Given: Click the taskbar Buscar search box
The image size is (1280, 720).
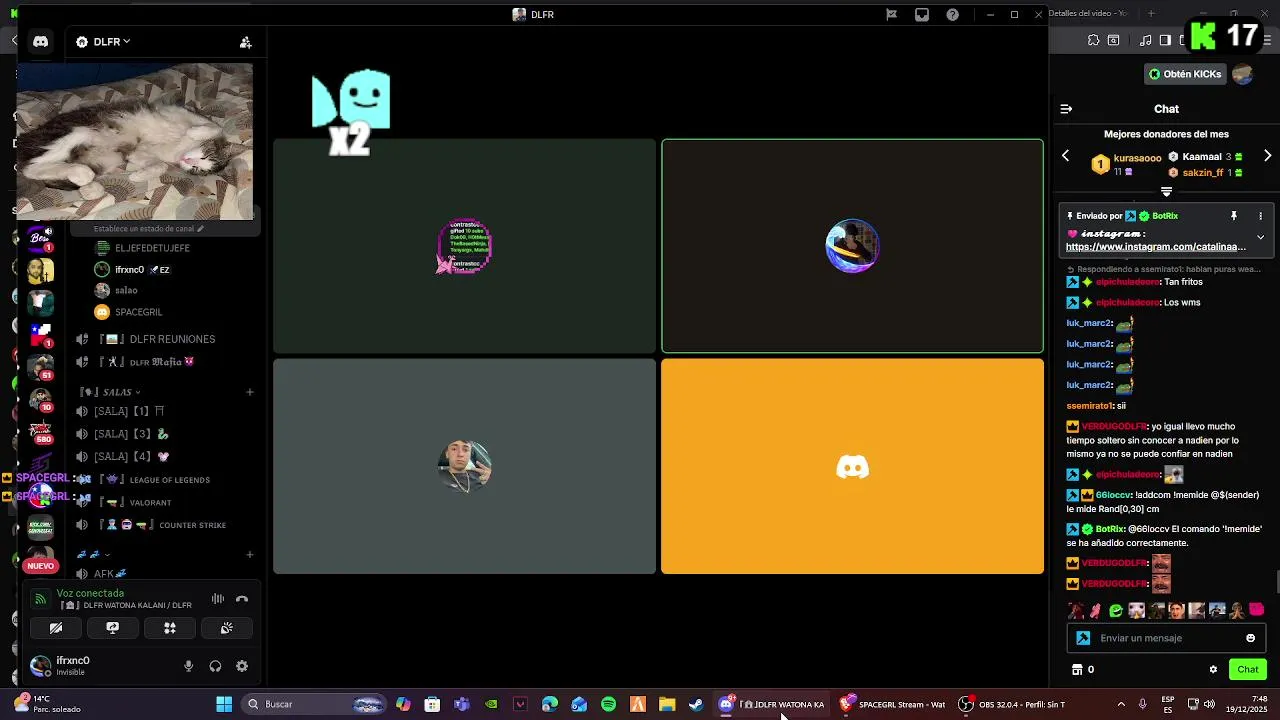Looking at the screenshot, I should [x=315, y=704].
